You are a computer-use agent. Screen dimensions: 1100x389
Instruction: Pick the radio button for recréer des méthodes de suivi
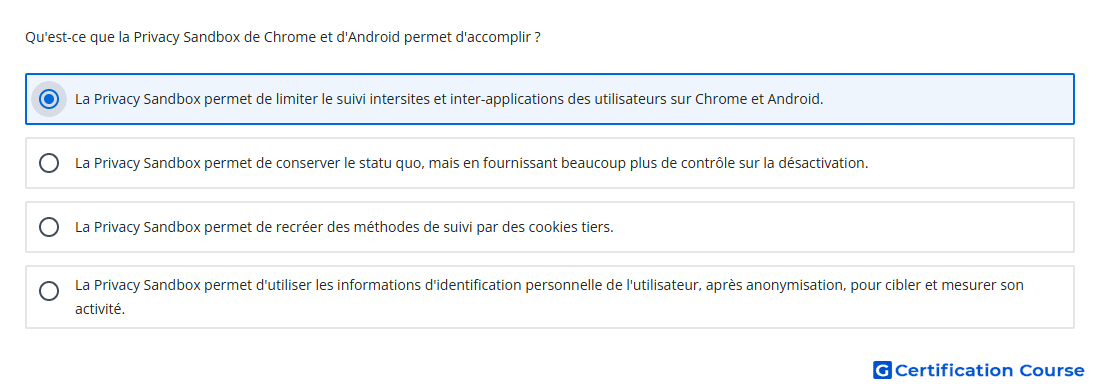coord(48,227)
